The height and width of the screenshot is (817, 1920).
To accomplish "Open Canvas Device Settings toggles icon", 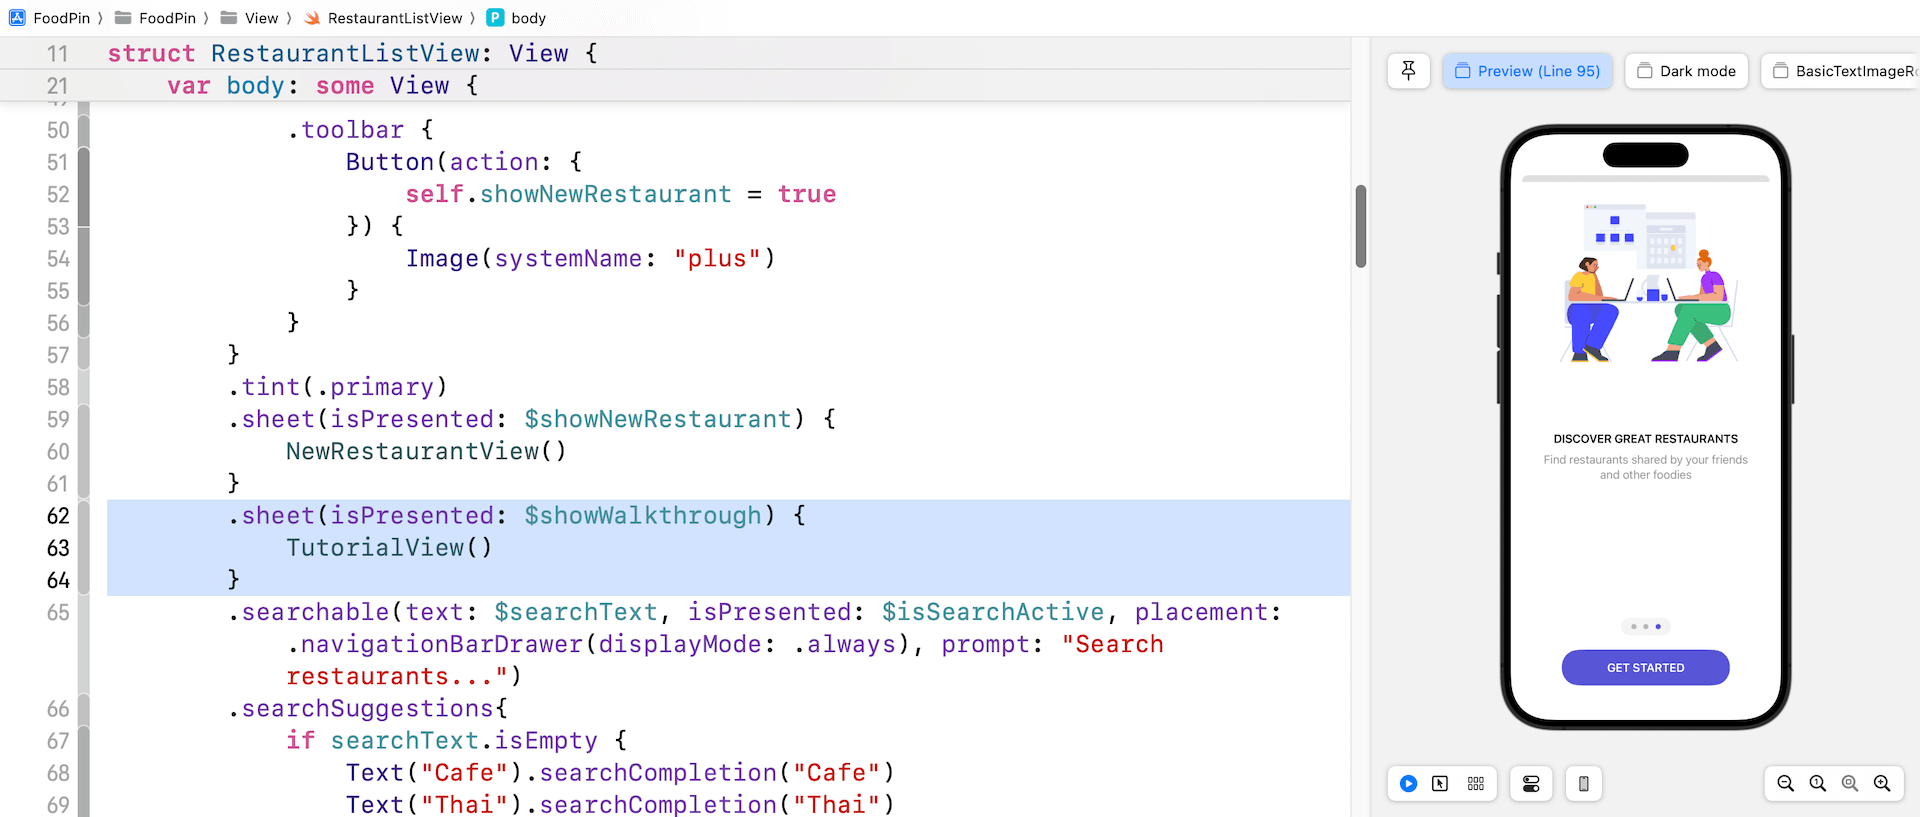I will click(1531, 784).
